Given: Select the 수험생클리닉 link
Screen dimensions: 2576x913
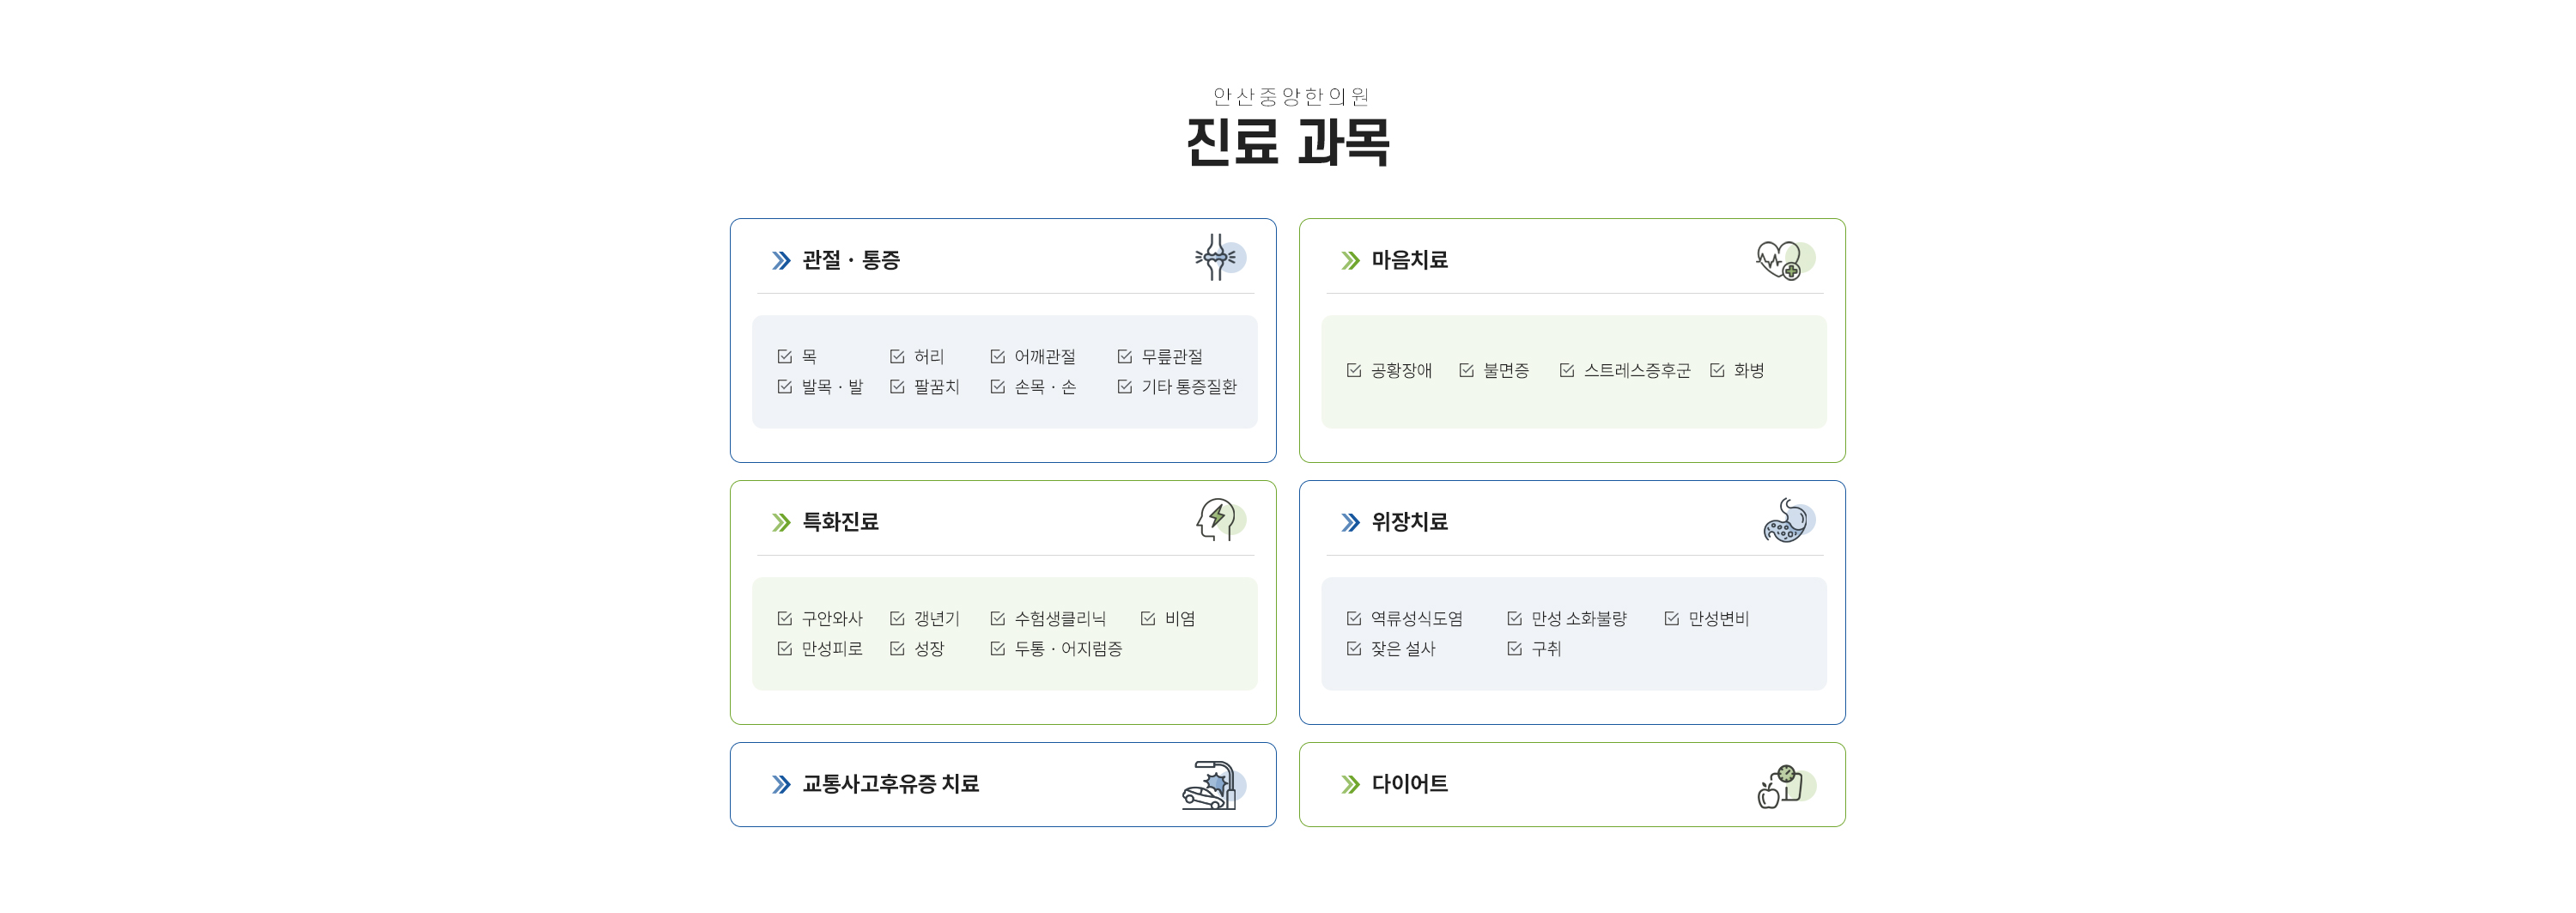Looking at the screenshot, I should click(x=1060, y=619).
